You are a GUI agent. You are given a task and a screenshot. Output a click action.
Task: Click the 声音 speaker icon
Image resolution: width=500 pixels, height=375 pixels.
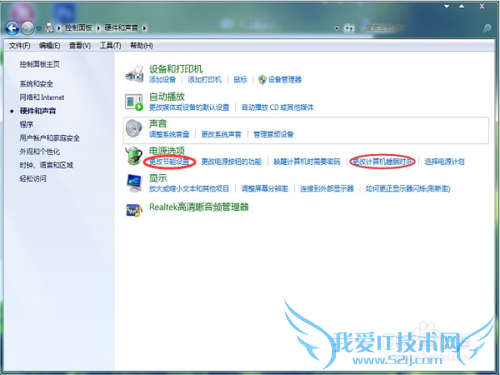(x=134, y=128)
